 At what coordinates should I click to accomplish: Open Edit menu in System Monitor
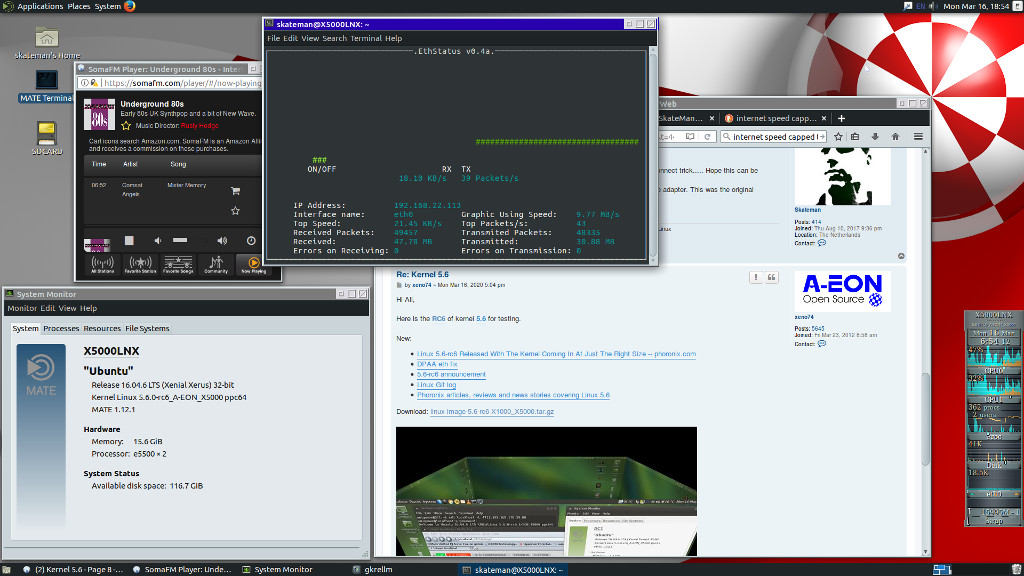48,308
